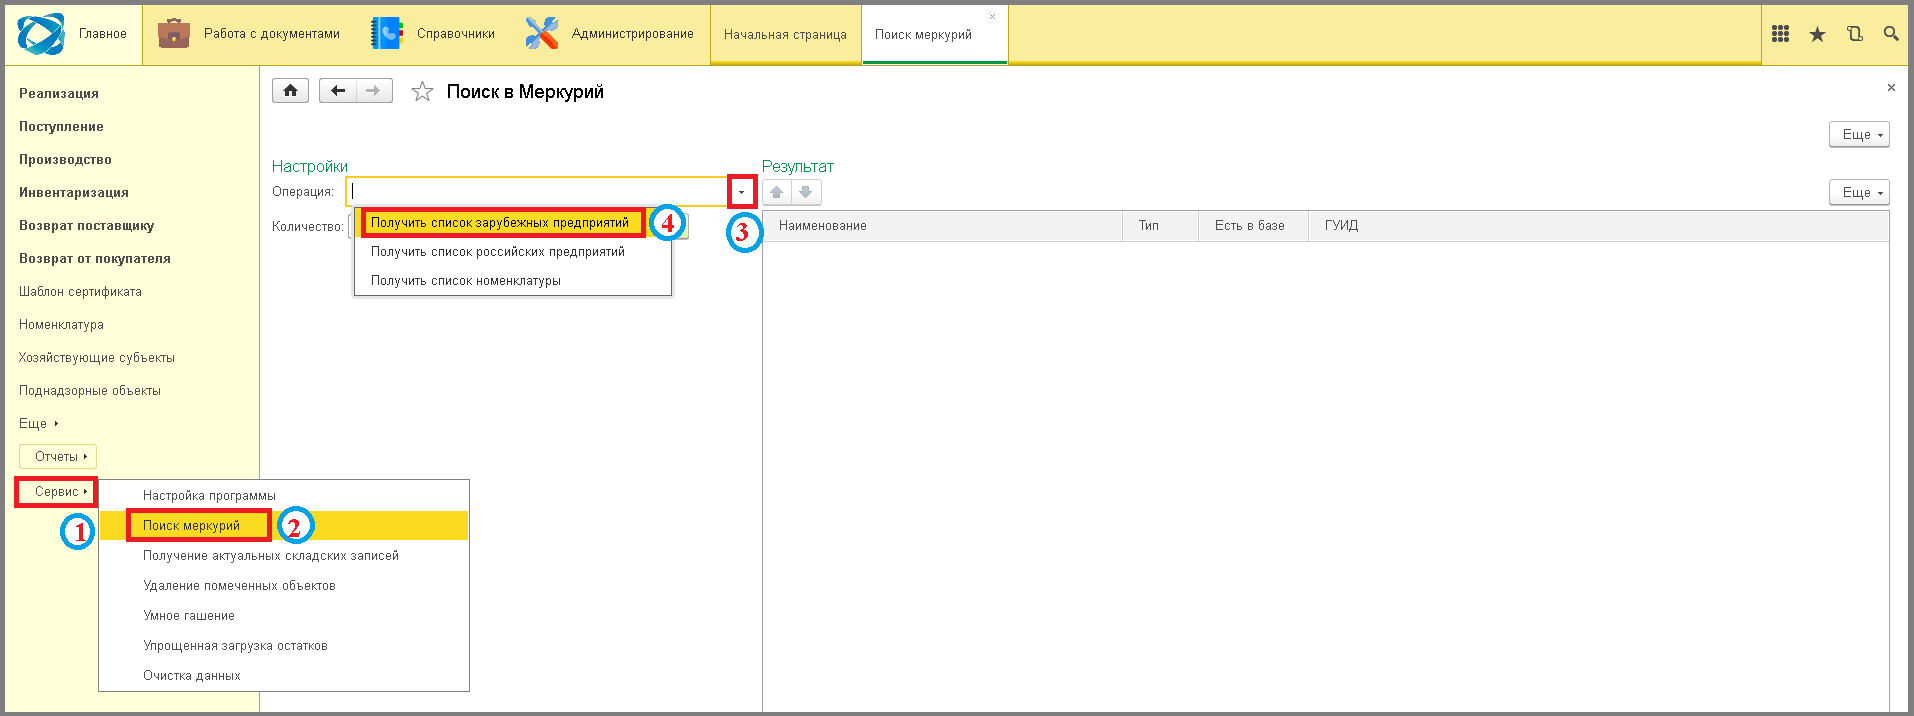Choose Настройка программы menu item
This screenshot has height=716, width=1914.
coord(284,496)
